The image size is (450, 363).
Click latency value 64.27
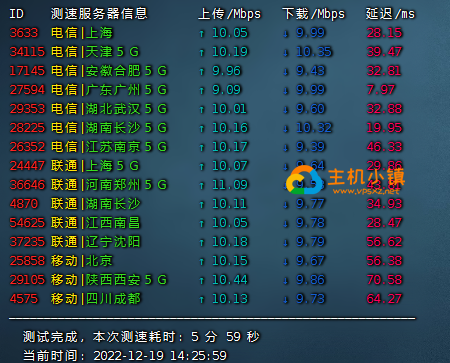click(x=384, y=299)
